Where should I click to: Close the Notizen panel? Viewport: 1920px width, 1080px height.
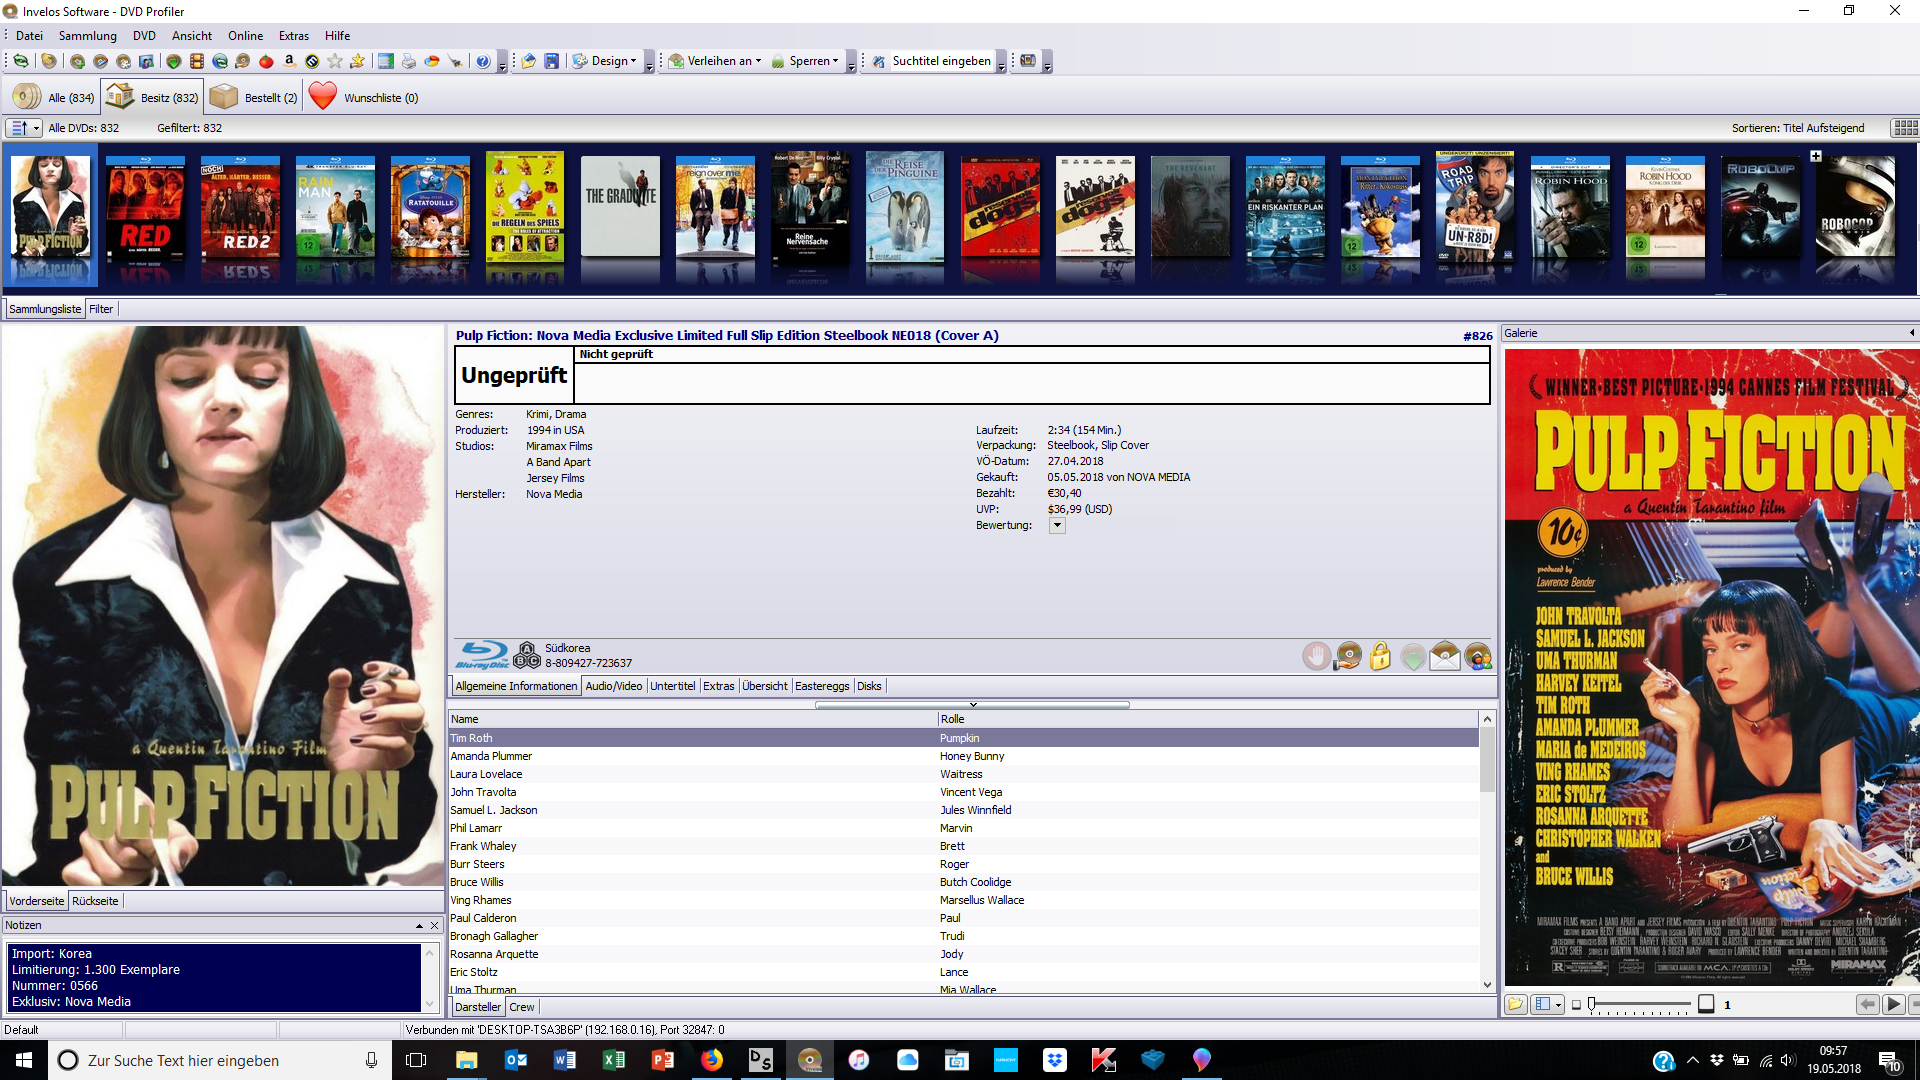pyautogui.click(x=434, y=926)
